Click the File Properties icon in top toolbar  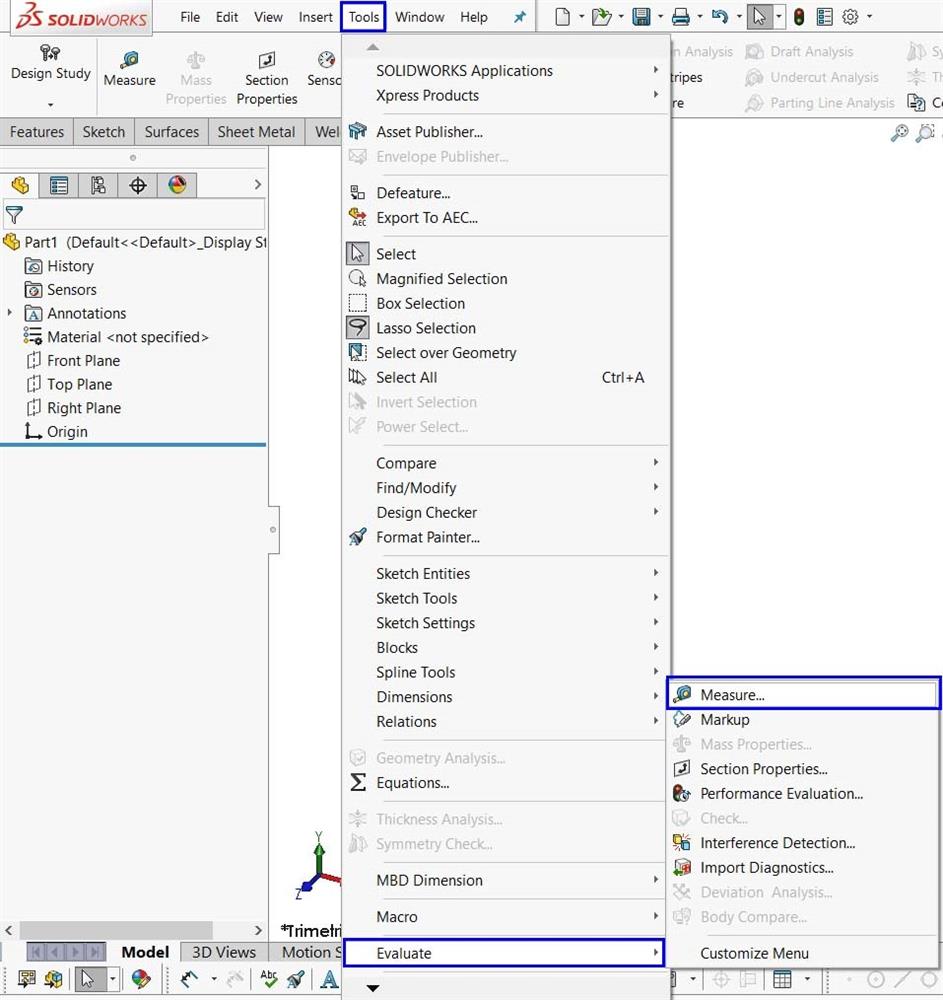click(824, 17)
